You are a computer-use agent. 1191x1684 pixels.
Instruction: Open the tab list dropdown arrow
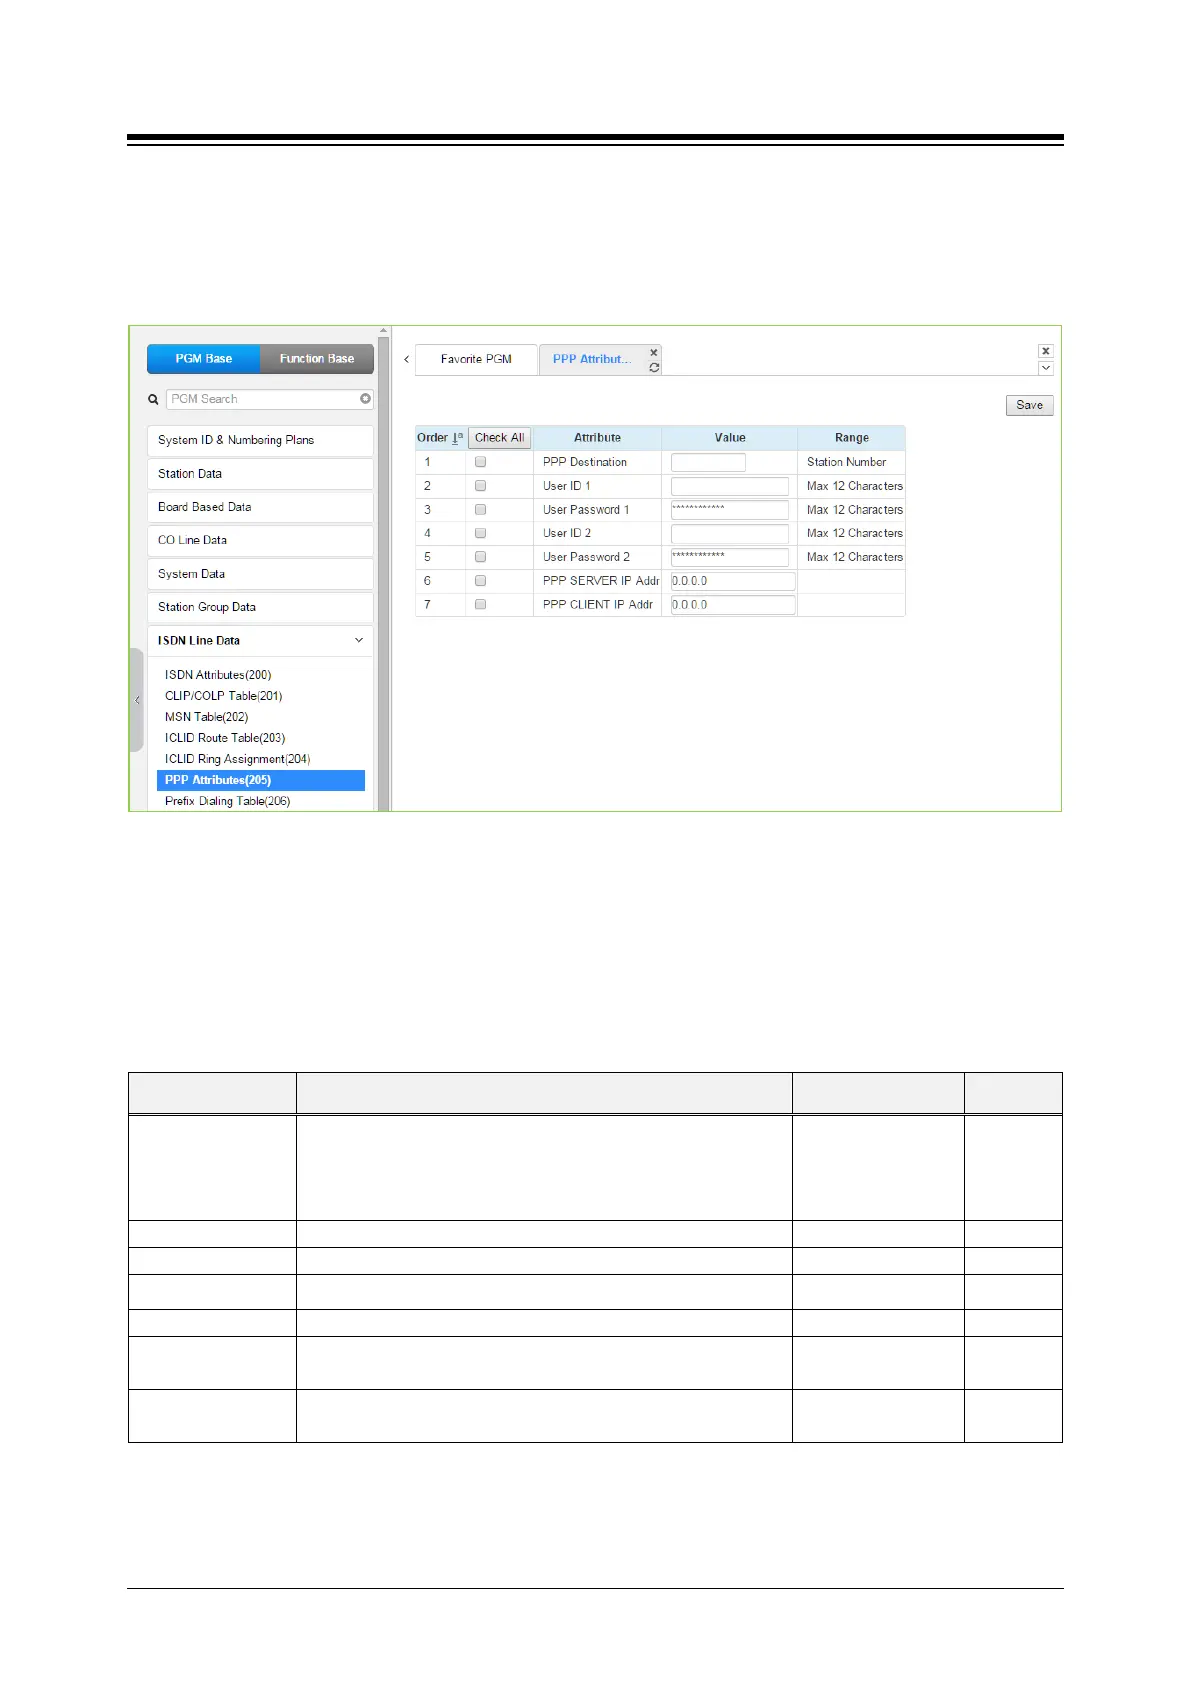pyautogui.click(x=1046, y=368)
